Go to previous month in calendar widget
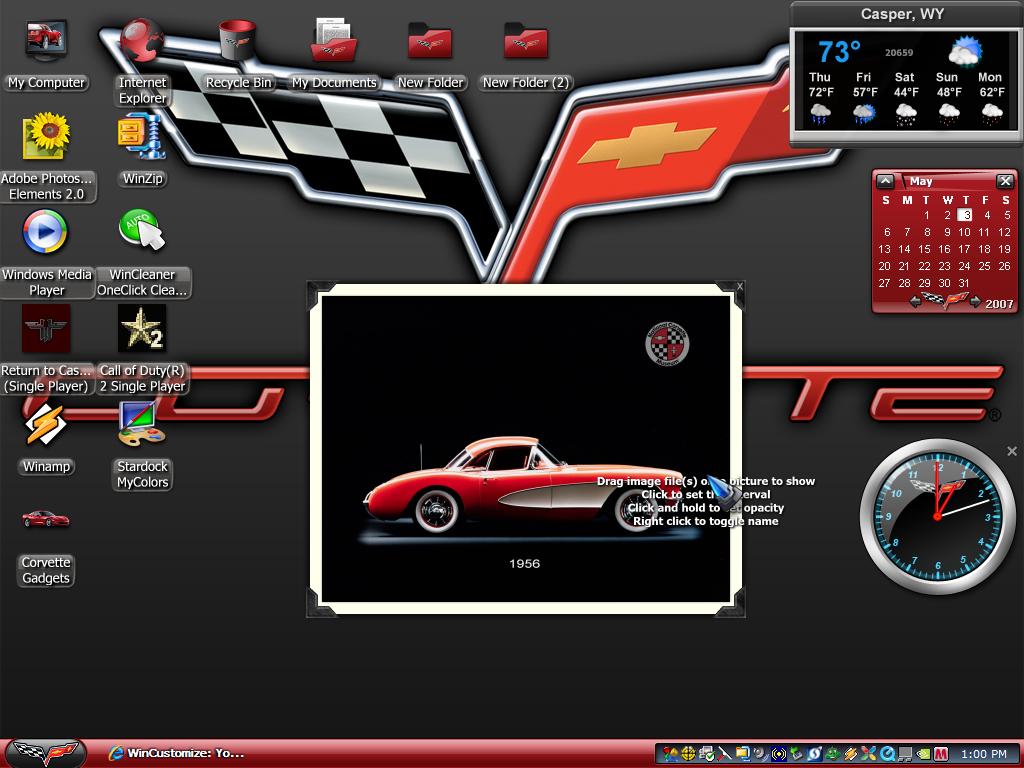 [x=915, y=302]
